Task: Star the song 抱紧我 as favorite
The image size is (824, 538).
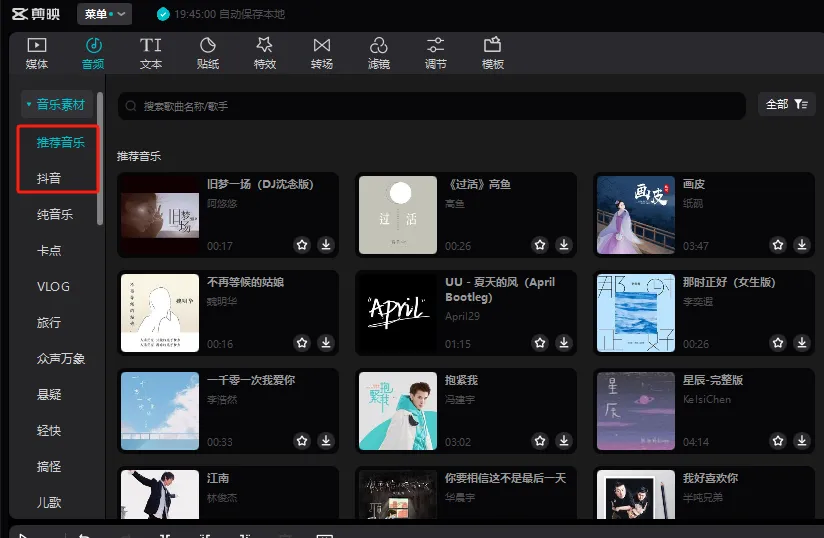Action: pyautogui.click(x=540, y=440)
